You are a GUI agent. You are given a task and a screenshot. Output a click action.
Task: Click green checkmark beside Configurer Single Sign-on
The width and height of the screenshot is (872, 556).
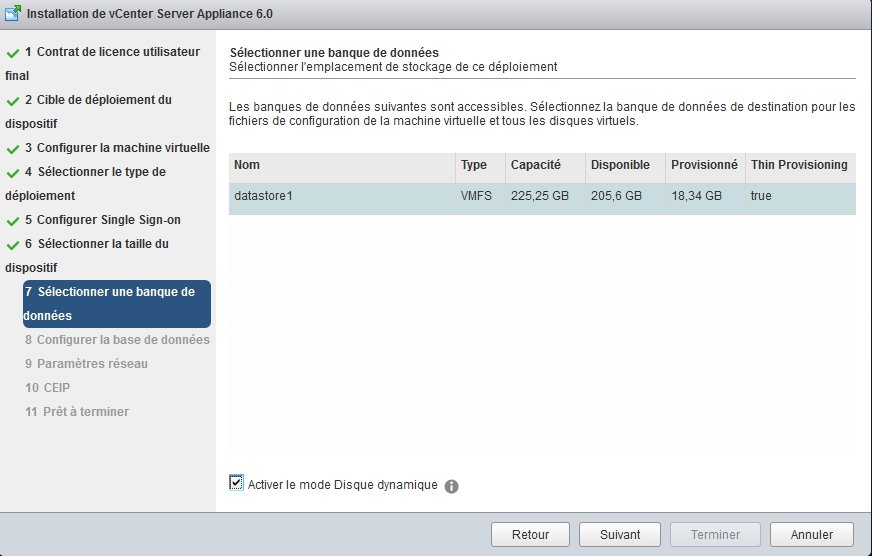click(x=12, y=220)
